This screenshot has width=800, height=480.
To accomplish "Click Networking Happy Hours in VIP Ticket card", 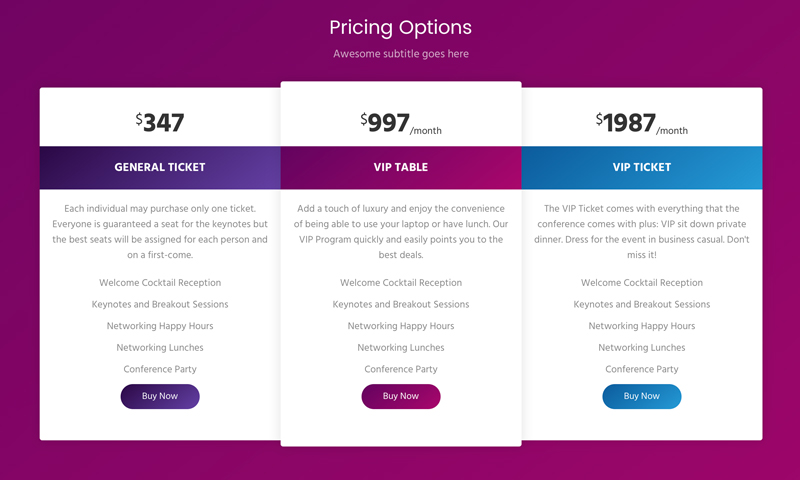I will [641, 326].
